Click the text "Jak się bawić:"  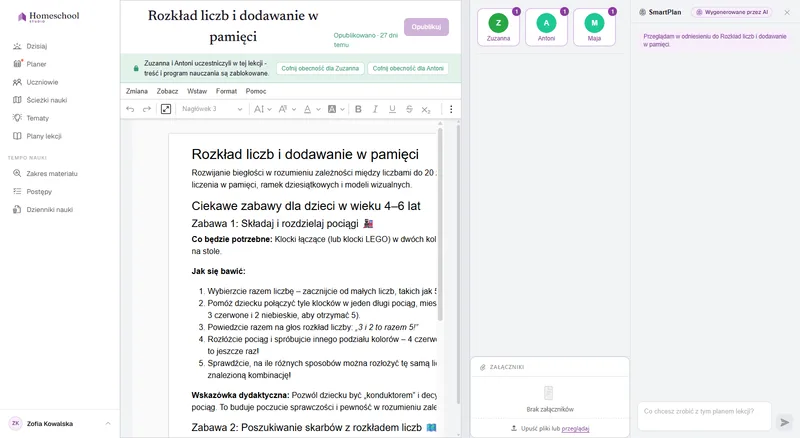pos(218,271)
